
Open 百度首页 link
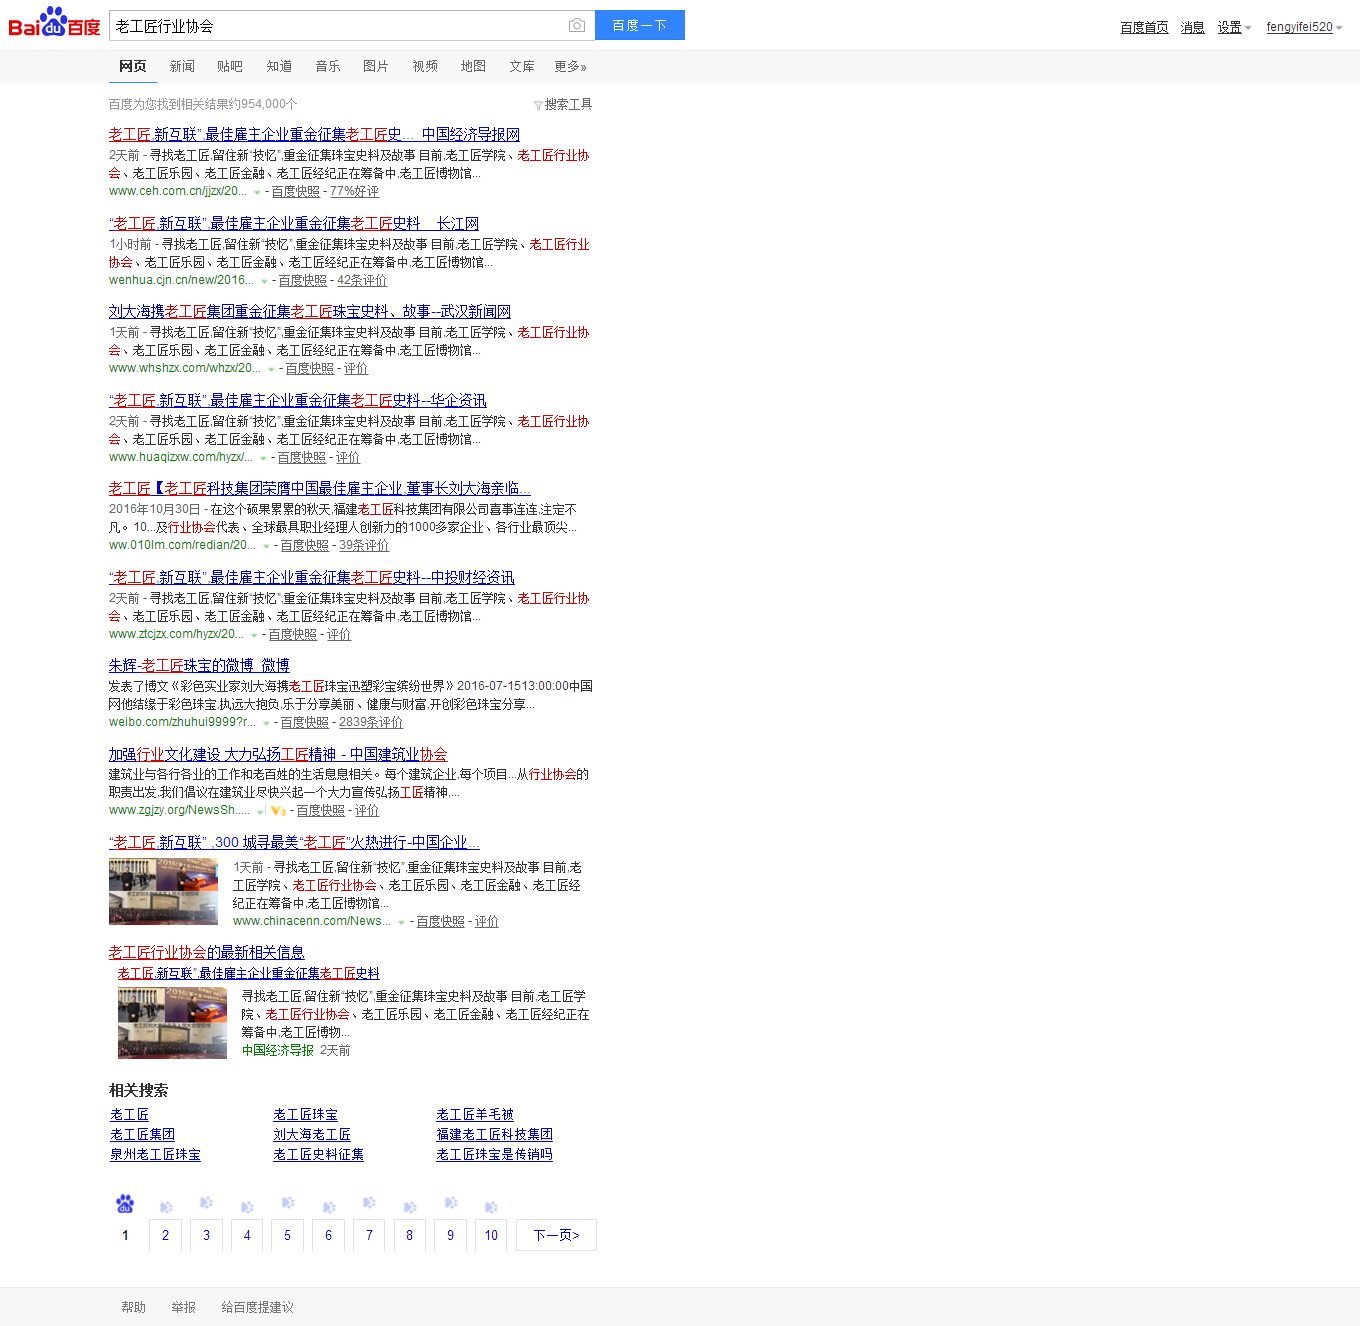(1144, 27)
